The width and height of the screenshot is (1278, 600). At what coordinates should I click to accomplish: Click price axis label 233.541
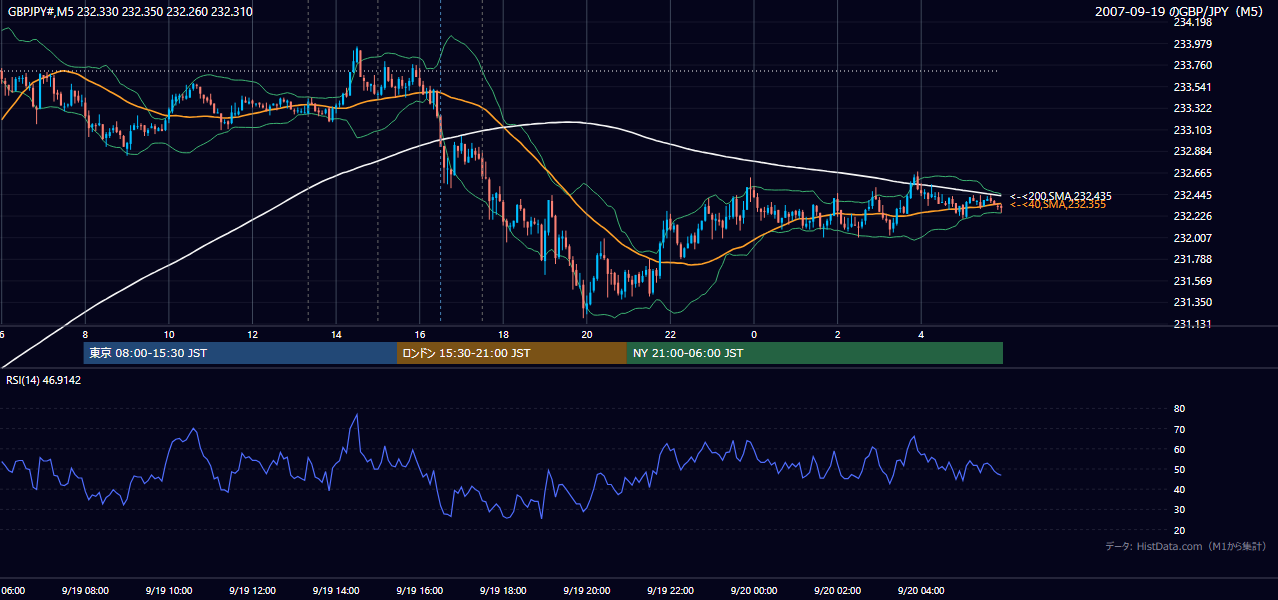pyautogui.click(x=1192, y=87)
